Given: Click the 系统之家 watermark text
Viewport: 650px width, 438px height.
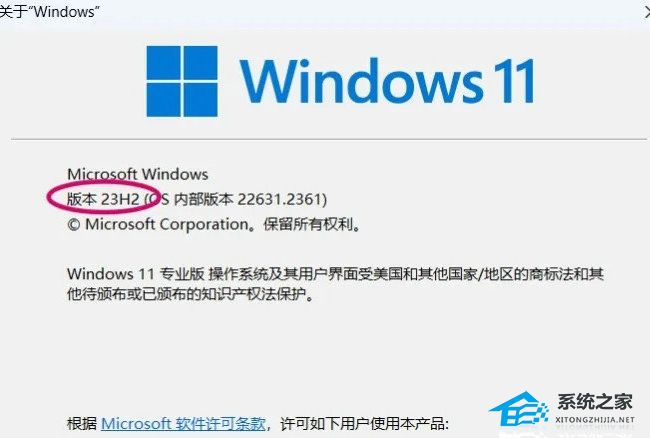Looking at the screenshot, I should pos(595,401).
